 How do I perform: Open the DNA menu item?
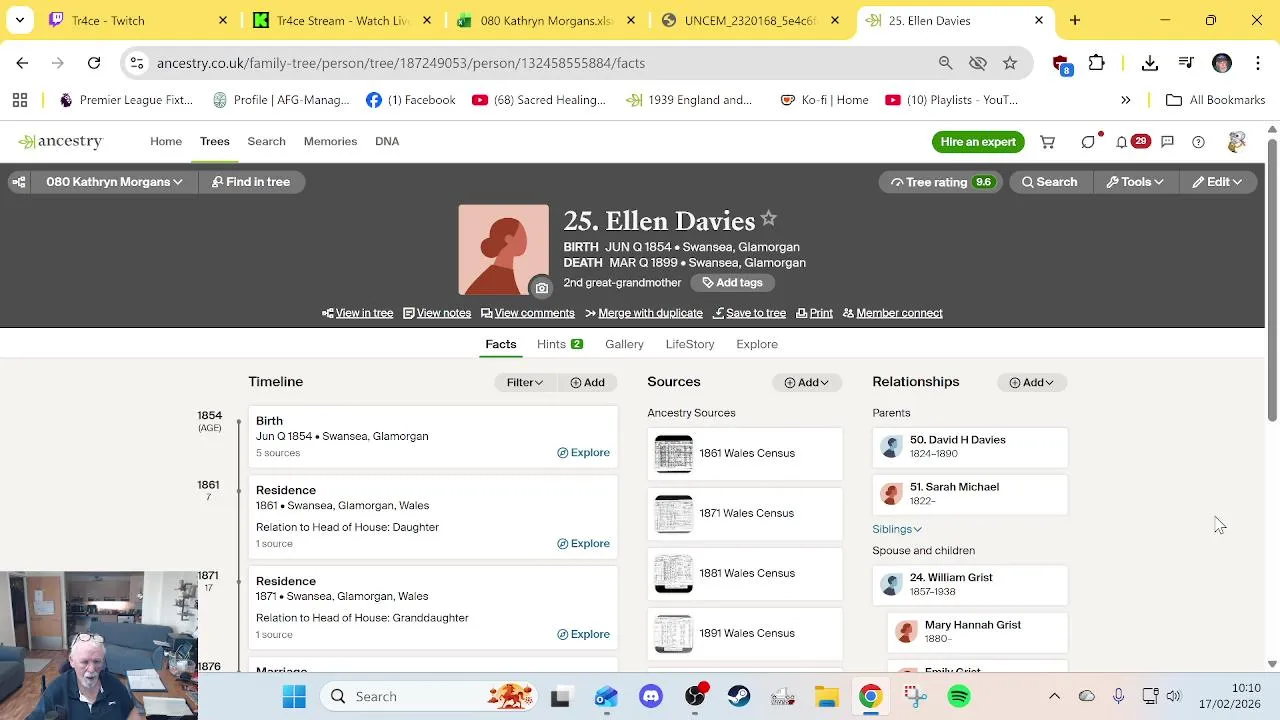click(387, 141)
